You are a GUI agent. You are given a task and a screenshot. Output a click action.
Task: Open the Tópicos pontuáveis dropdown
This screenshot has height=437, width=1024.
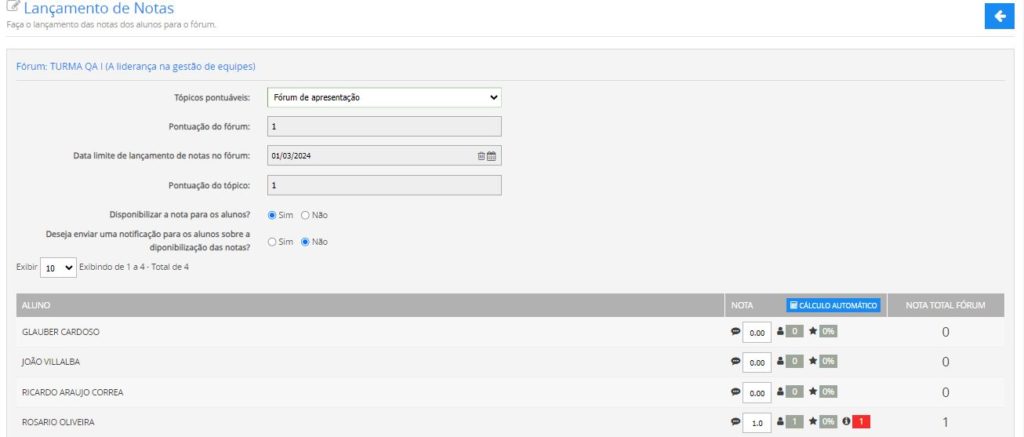coord(384,97)
